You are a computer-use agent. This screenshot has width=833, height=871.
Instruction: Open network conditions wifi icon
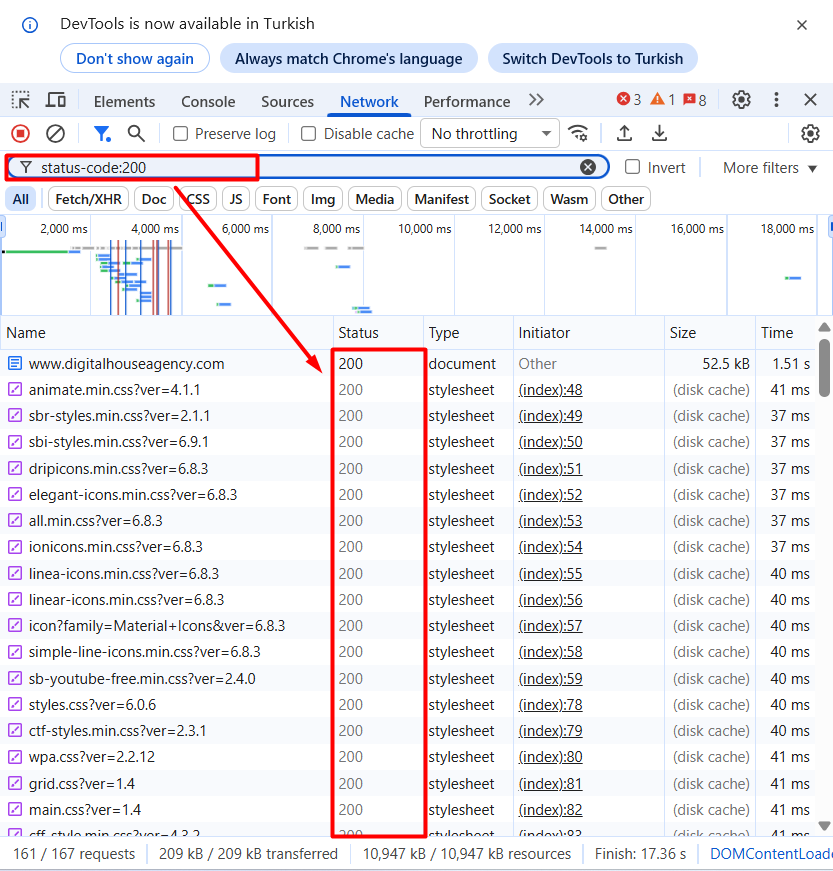tap(578, 133)
